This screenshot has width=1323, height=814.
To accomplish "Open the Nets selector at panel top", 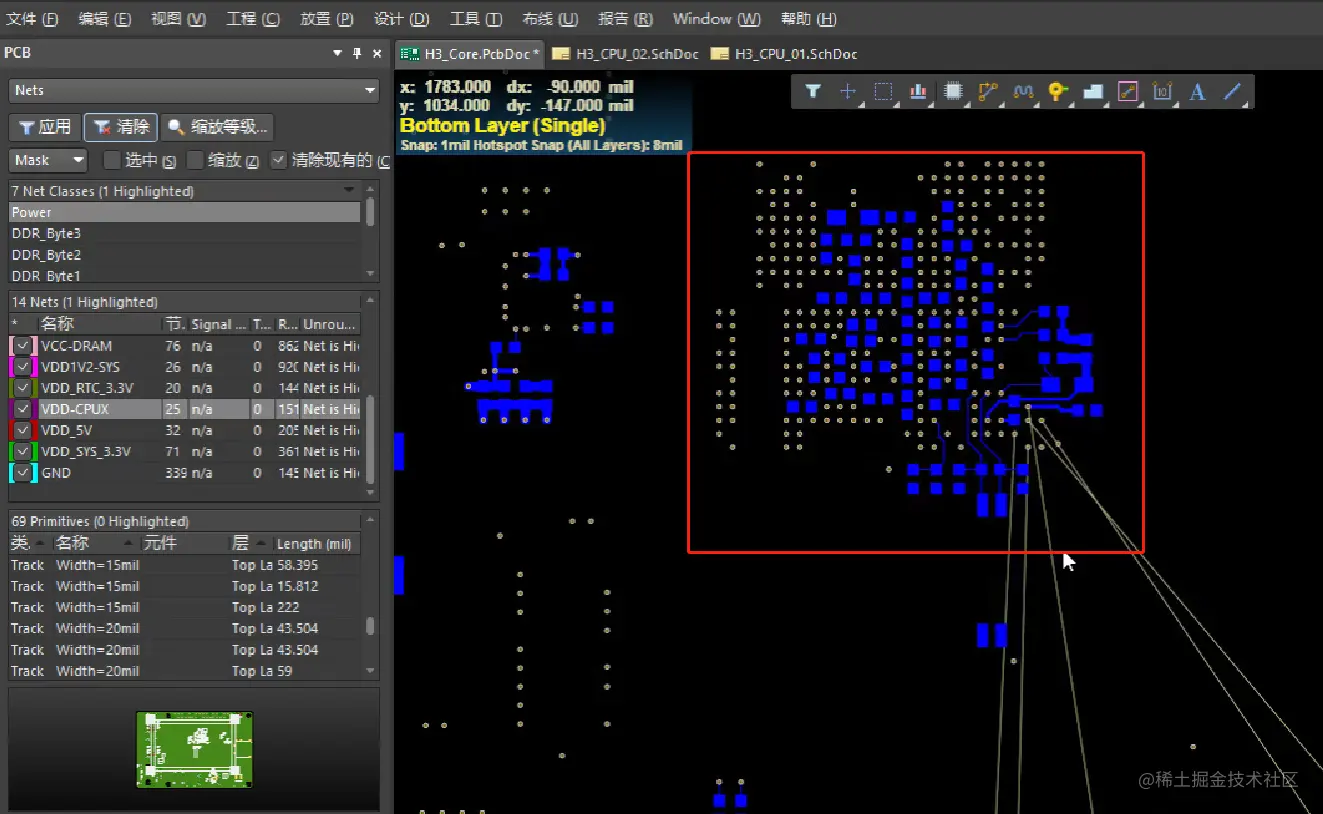I will [x=193, y=91].
